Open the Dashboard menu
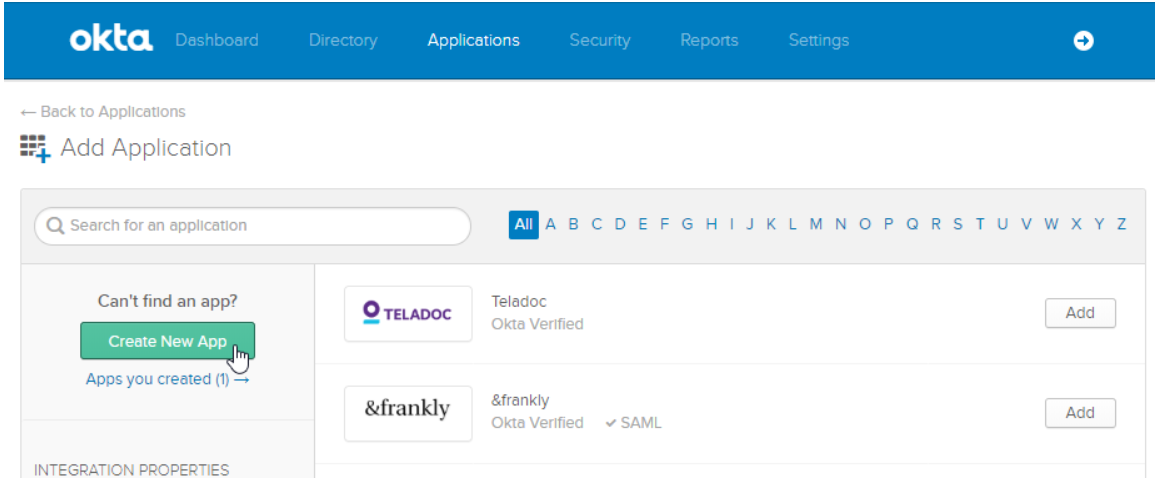 point(217,40)
